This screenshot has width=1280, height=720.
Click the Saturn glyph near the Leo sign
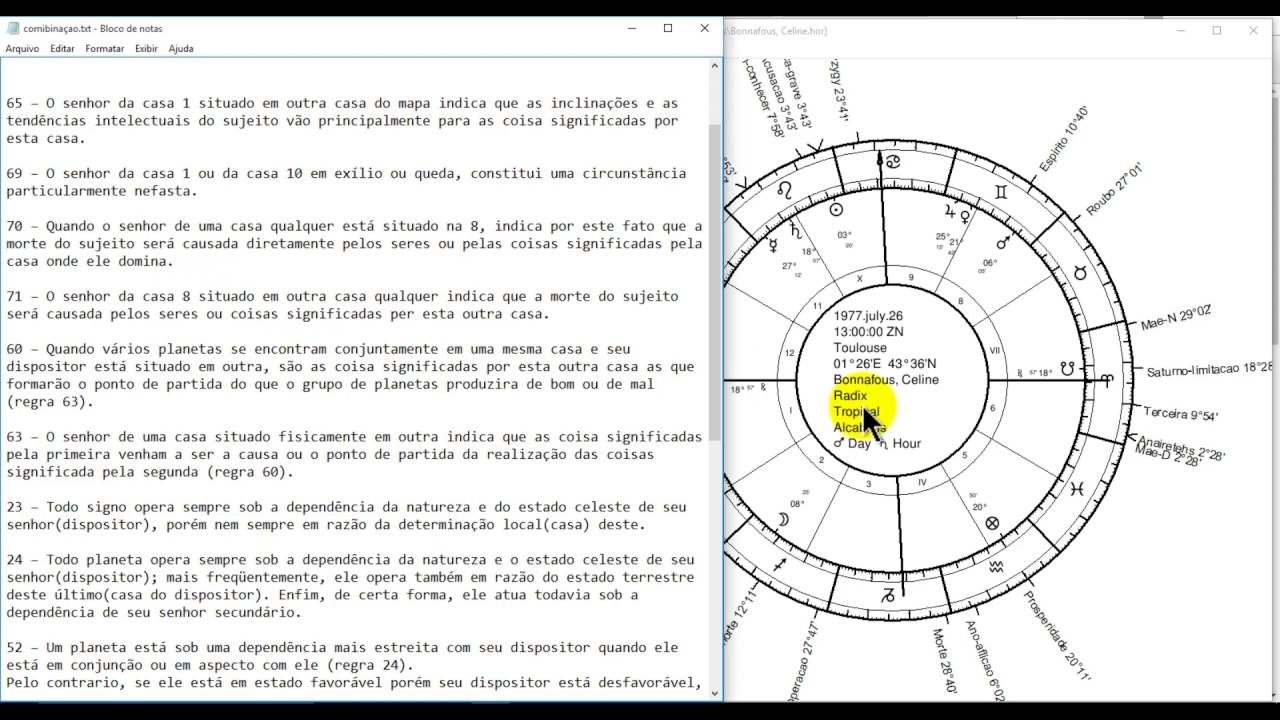coord(797,231)
